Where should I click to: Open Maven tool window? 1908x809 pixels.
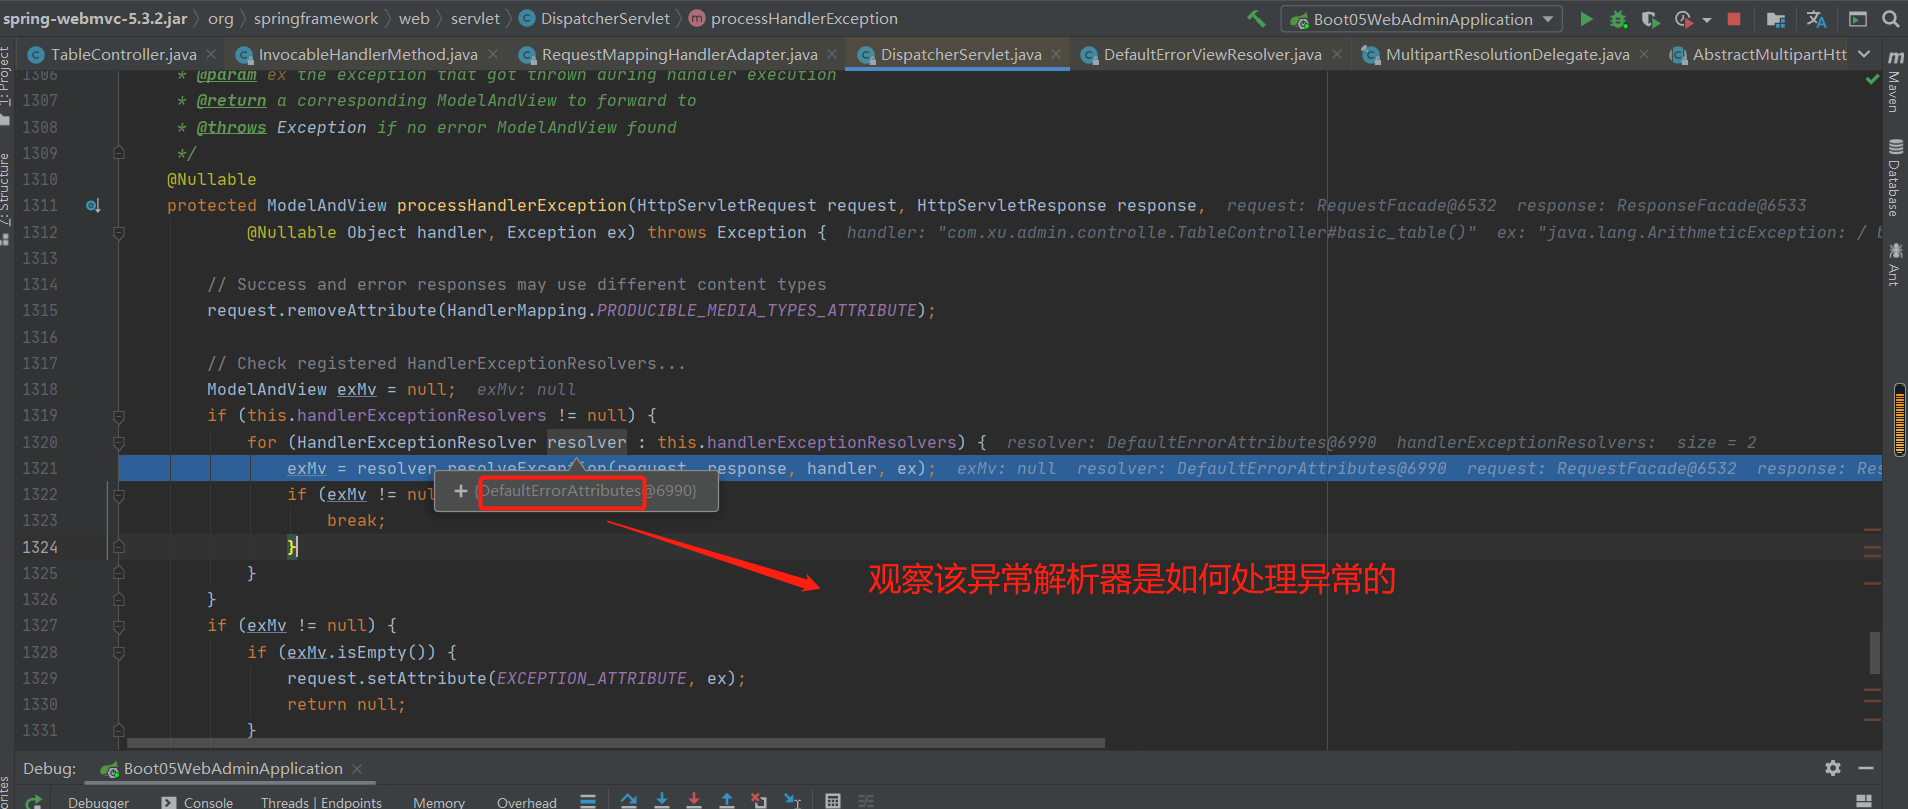[1895, 81]
